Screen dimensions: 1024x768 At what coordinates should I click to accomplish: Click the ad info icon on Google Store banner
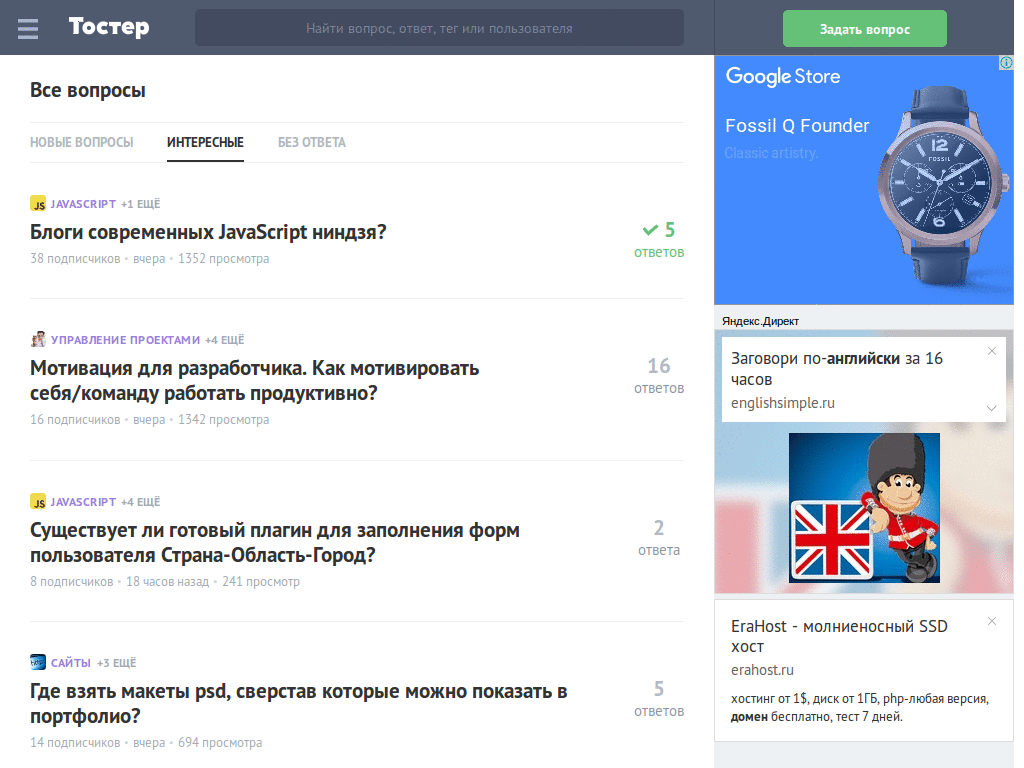click(x=1006, y=63)
